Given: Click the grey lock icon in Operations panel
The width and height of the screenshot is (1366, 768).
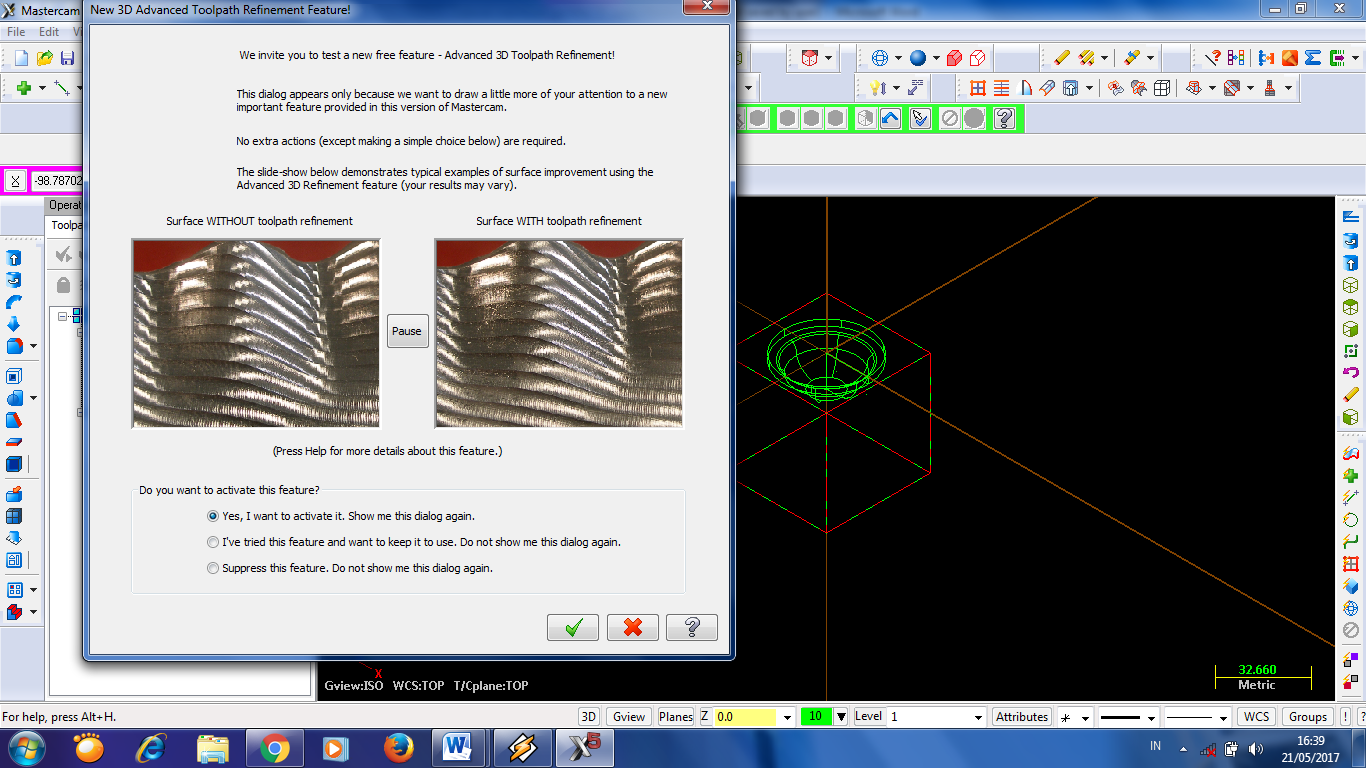Looking at the screenshot, I should (63, 285).
